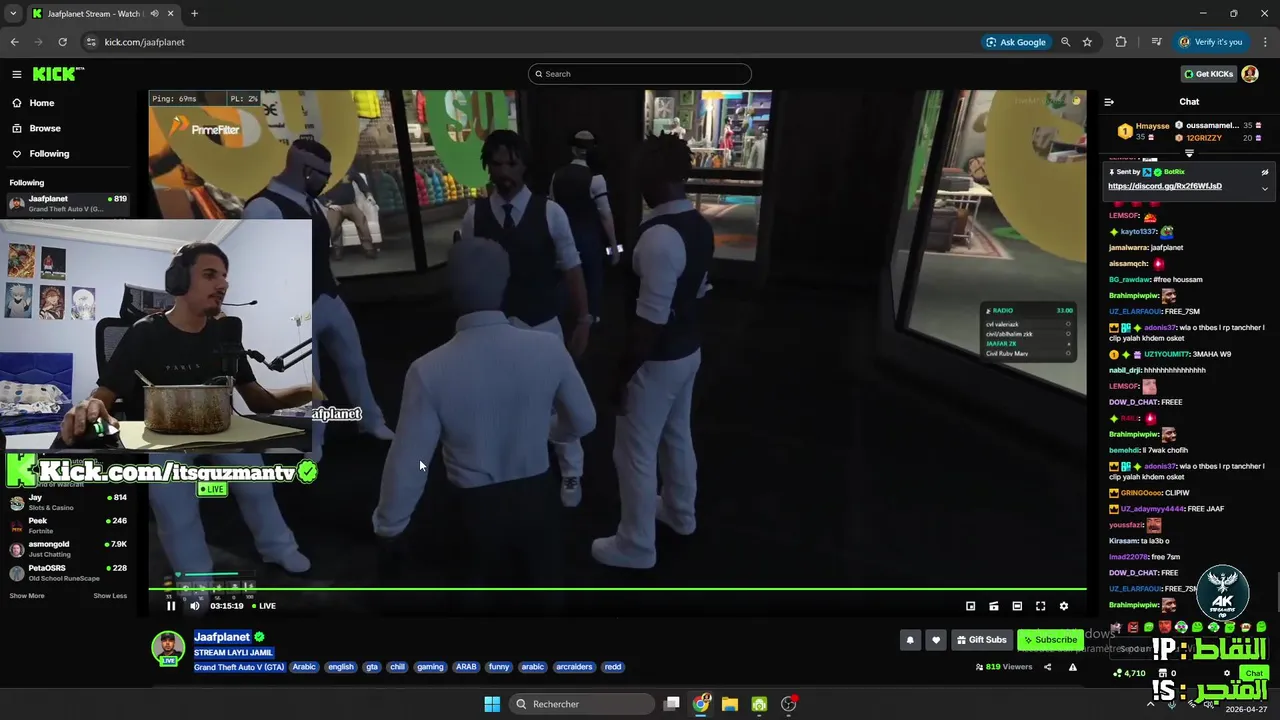The height and width of the screenshot is (720, 1280).
Task: Click the Get KICKs button
Action: (1208, 74)
